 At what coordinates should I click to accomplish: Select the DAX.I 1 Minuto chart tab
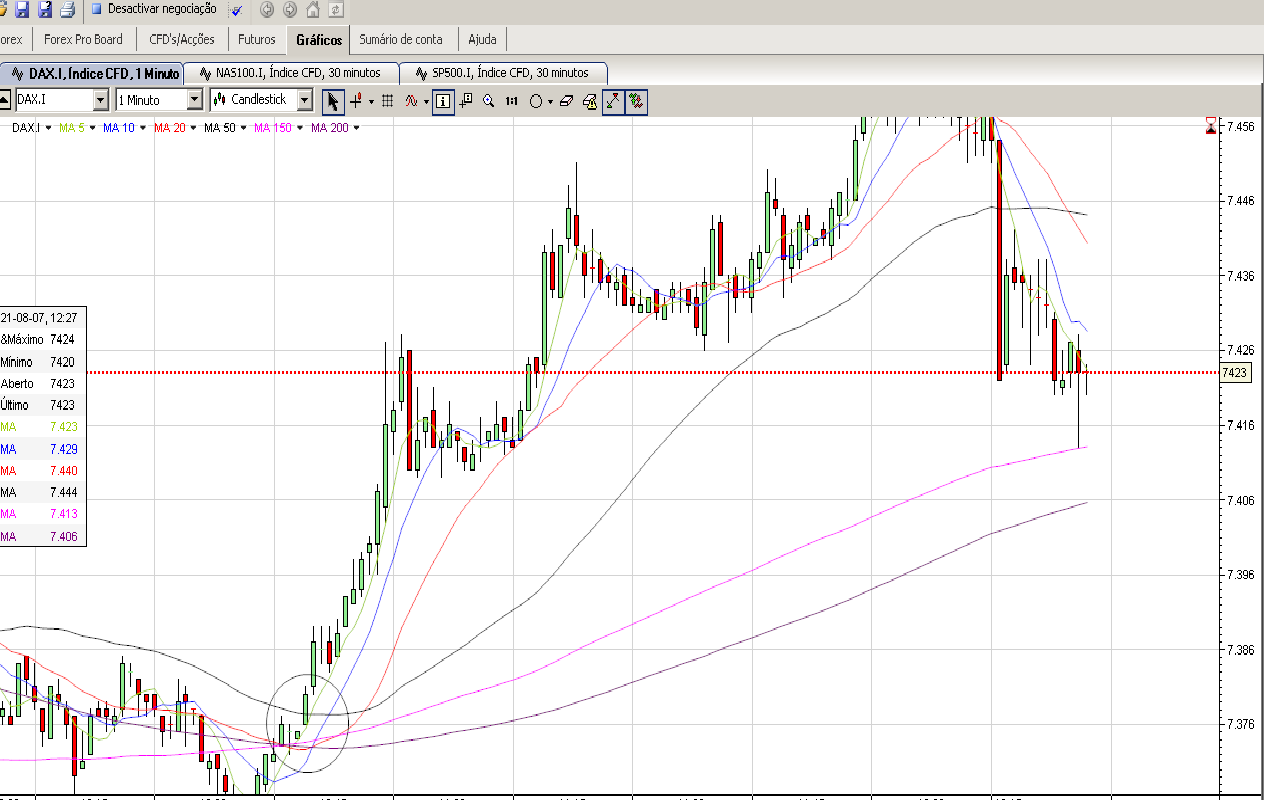(91, 73)
